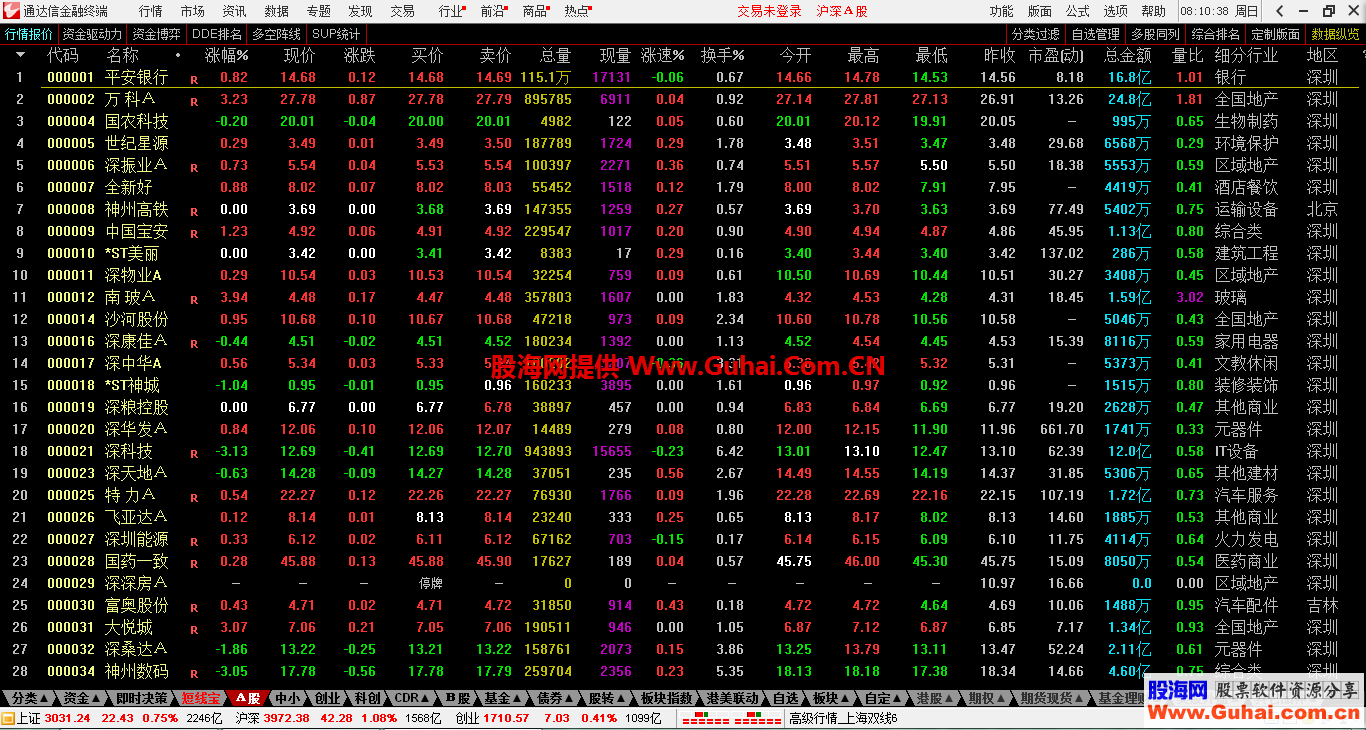The image size is (1366, 730).
Task: Click the 分类过滤 button
Action: click(x=1036, y=34)
